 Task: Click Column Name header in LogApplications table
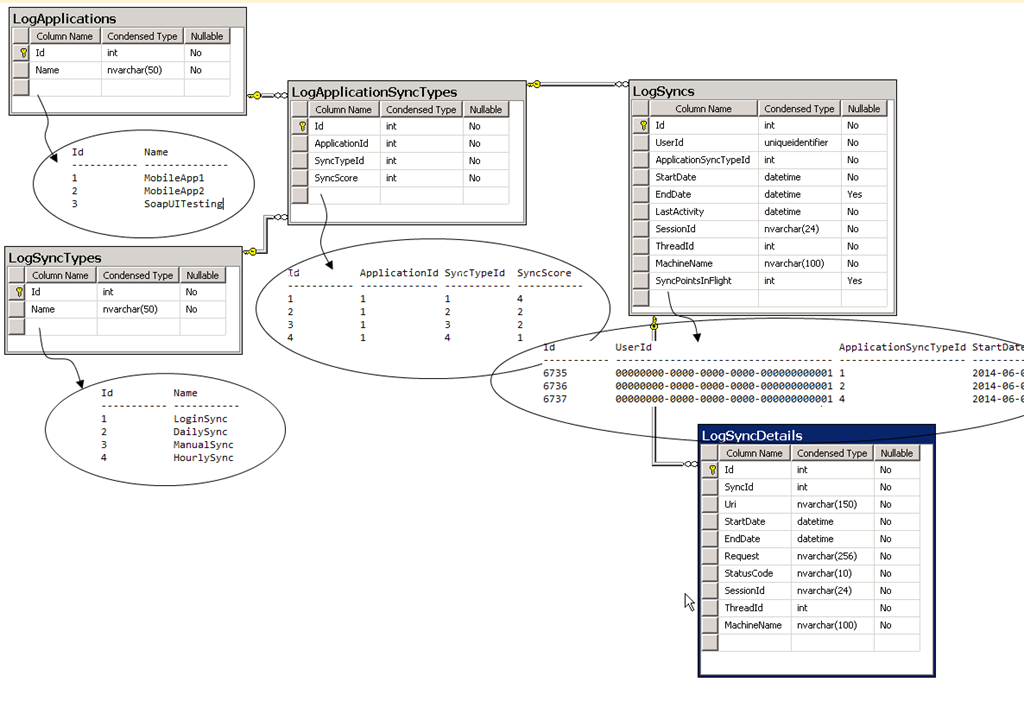pyautogui.click(x=65, y=36)
